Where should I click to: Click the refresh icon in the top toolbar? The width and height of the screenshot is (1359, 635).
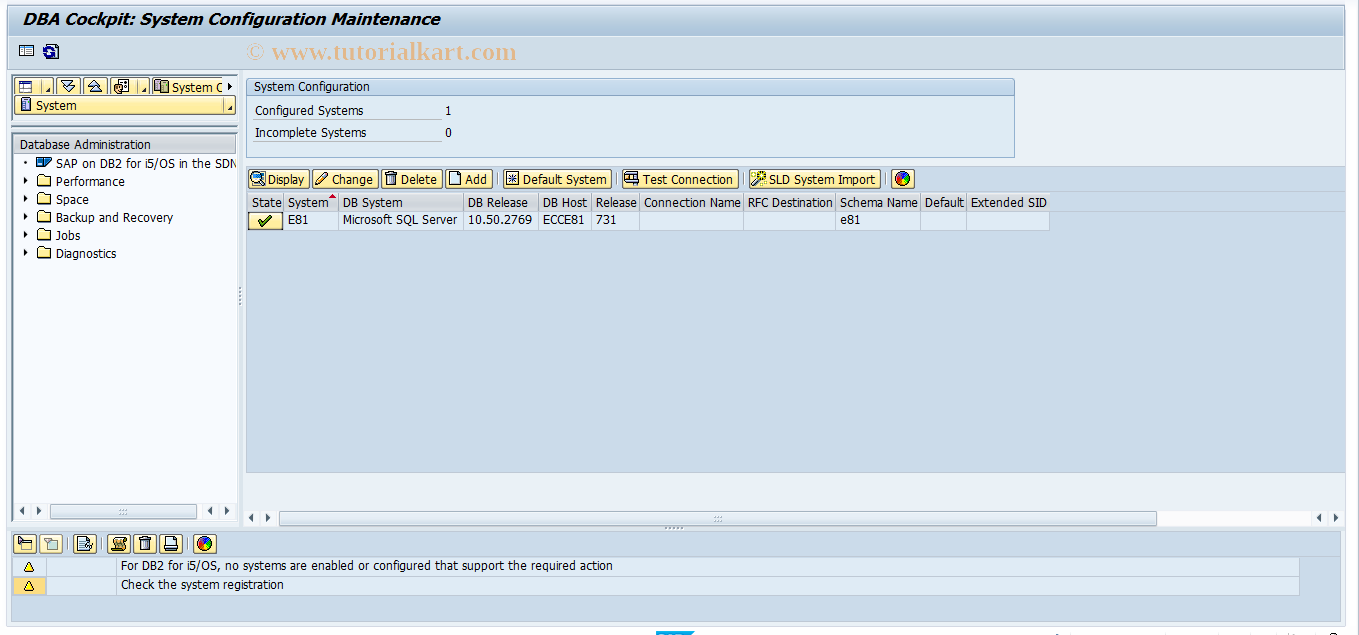(51, 52)
